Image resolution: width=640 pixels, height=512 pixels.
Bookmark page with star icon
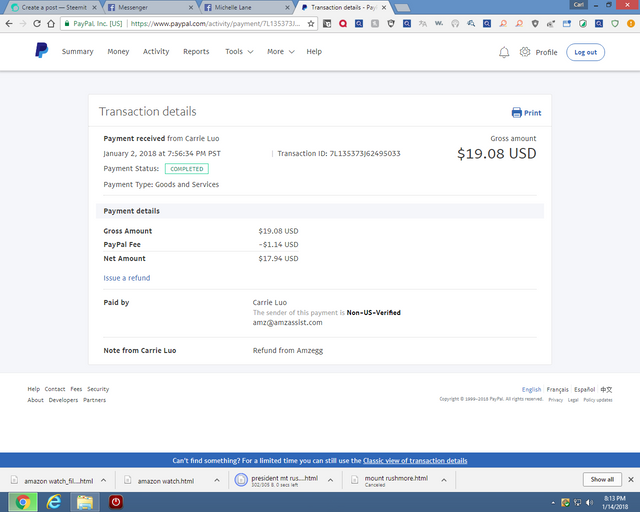click(x=311, y=24)
